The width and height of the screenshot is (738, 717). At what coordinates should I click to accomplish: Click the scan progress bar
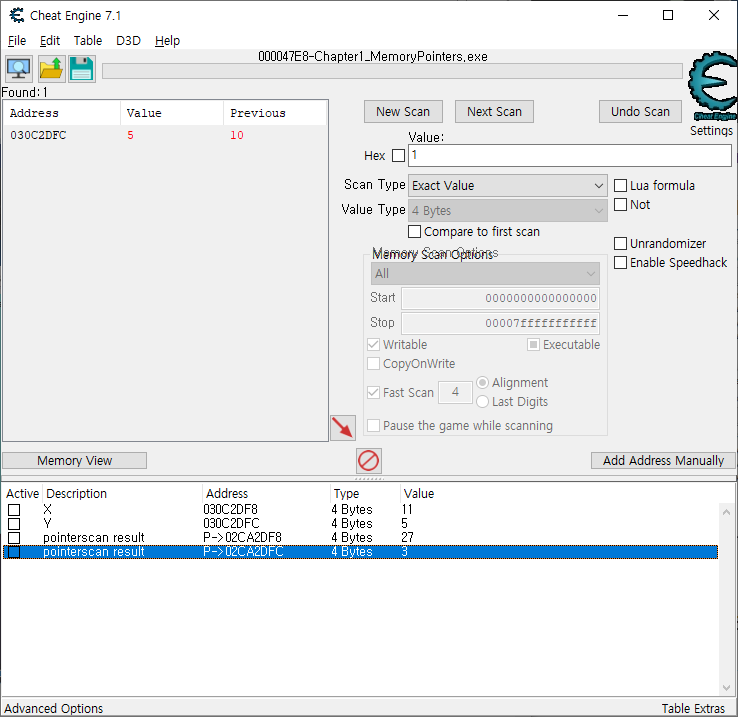pos(392,71)
